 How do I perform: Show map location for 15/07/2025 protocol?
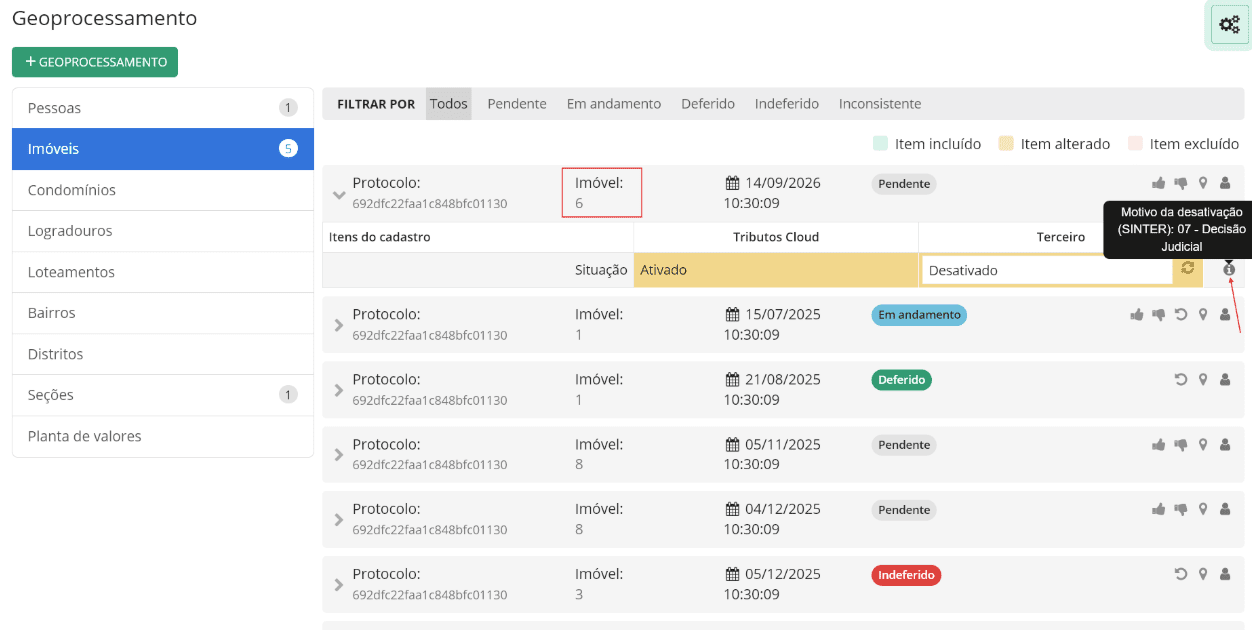(1203, 314)
